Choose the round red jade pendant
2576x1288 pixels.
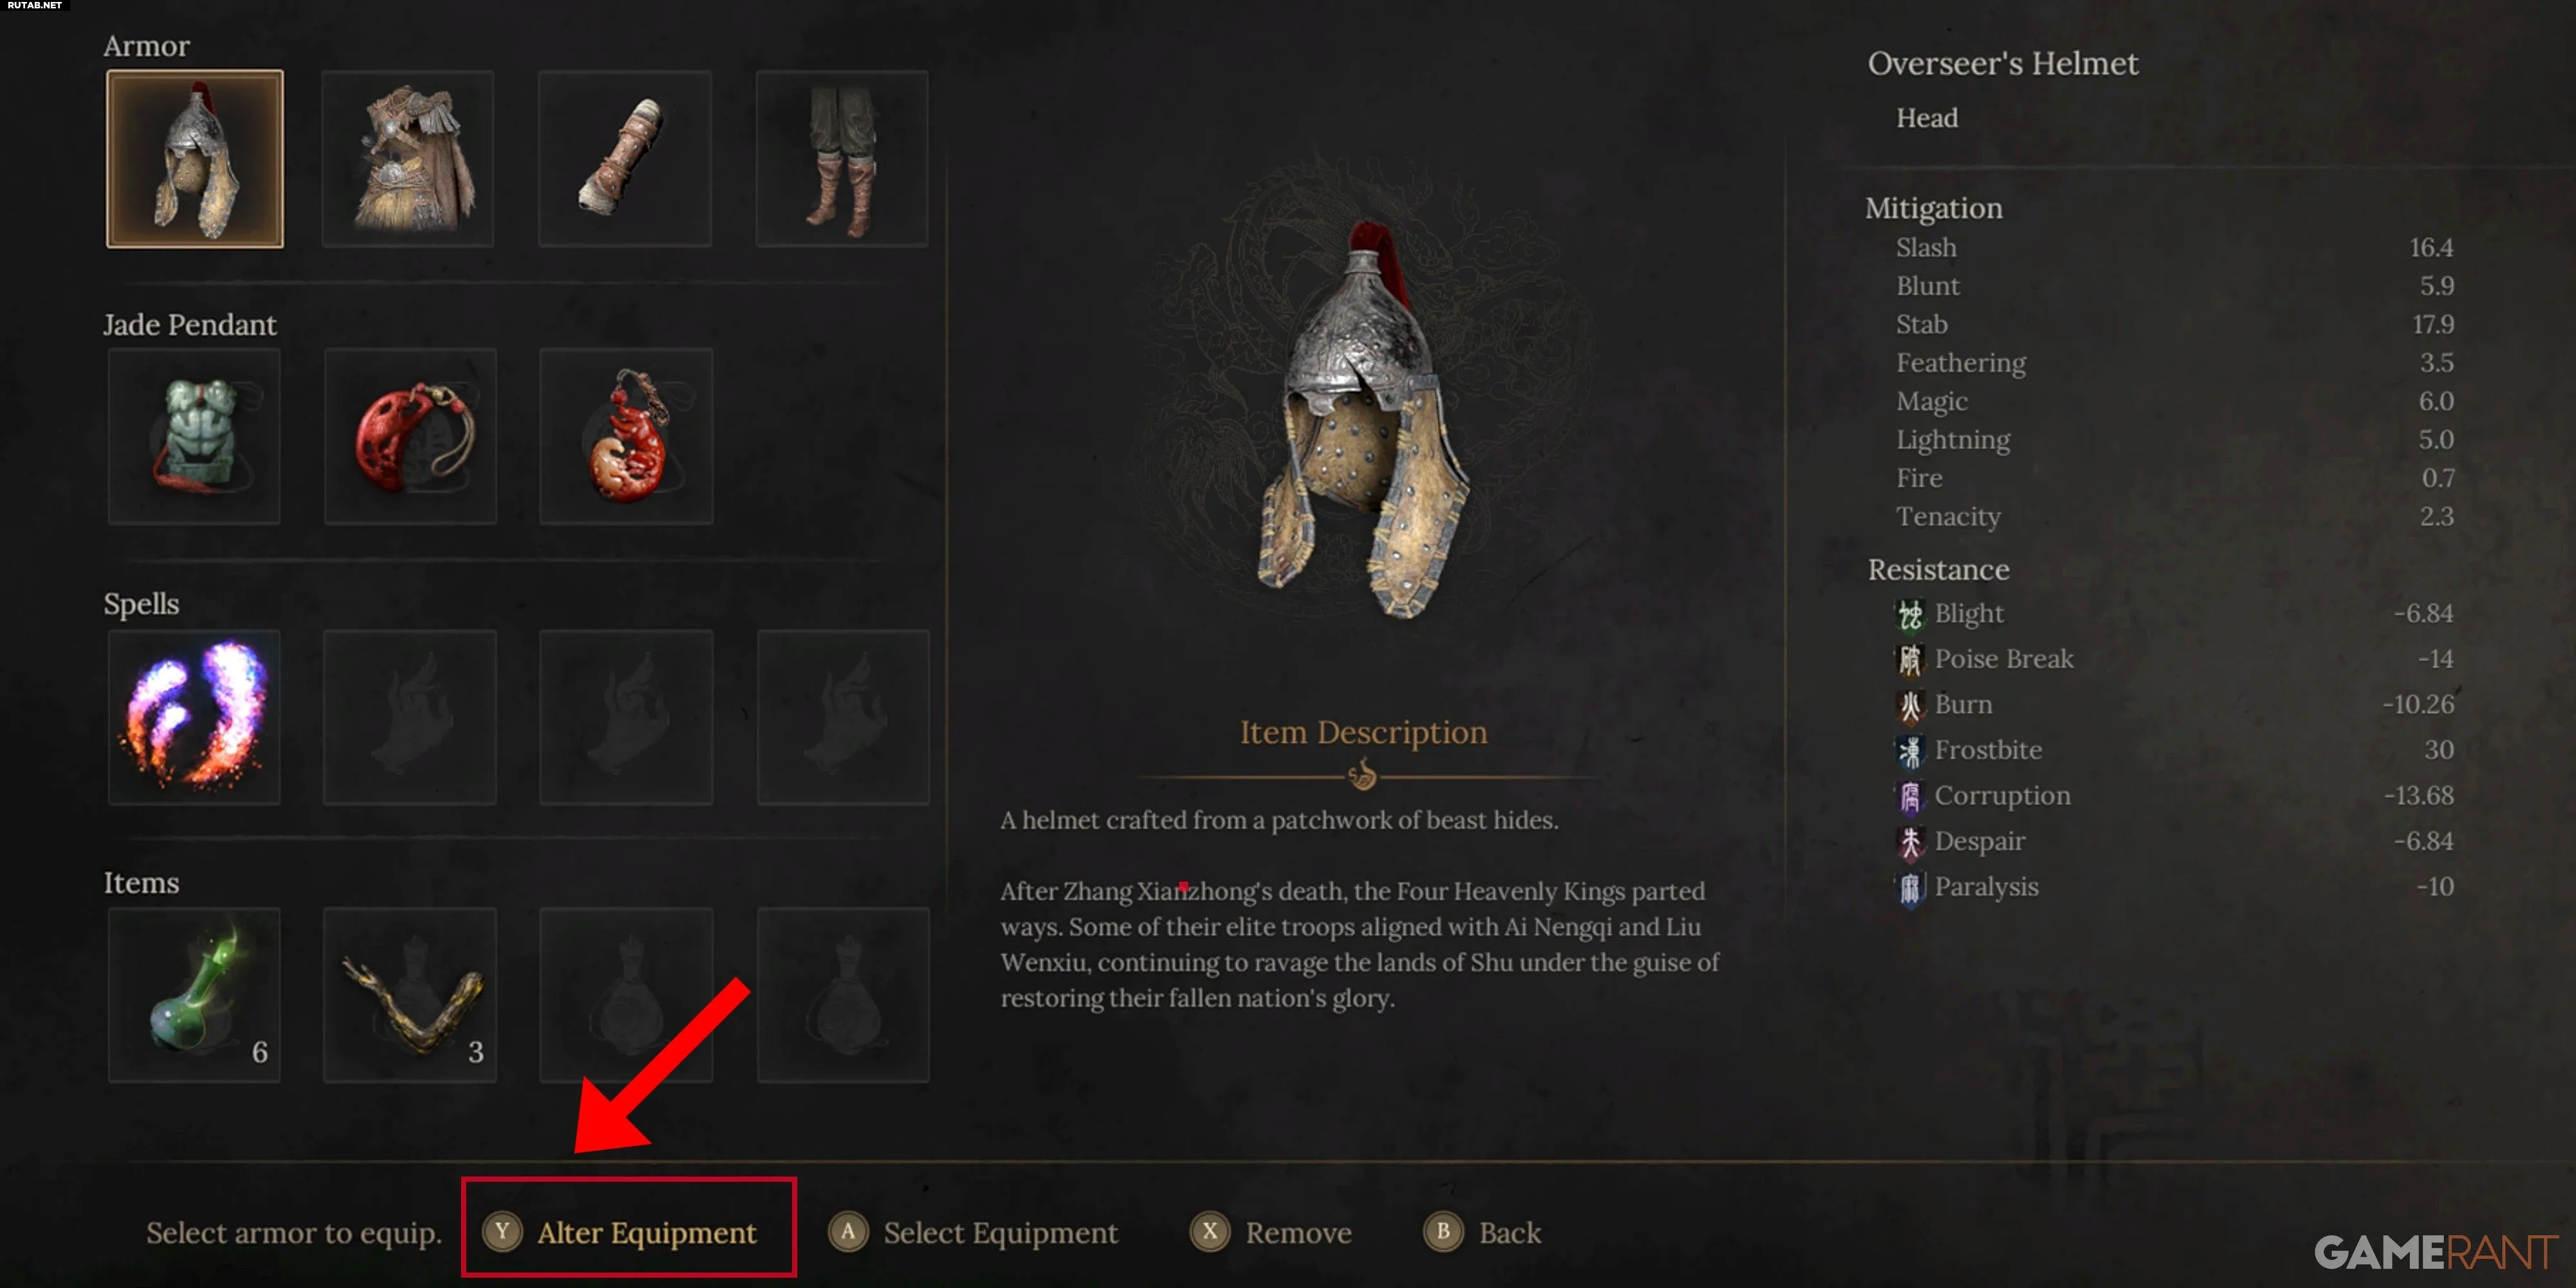coord(410,437)
